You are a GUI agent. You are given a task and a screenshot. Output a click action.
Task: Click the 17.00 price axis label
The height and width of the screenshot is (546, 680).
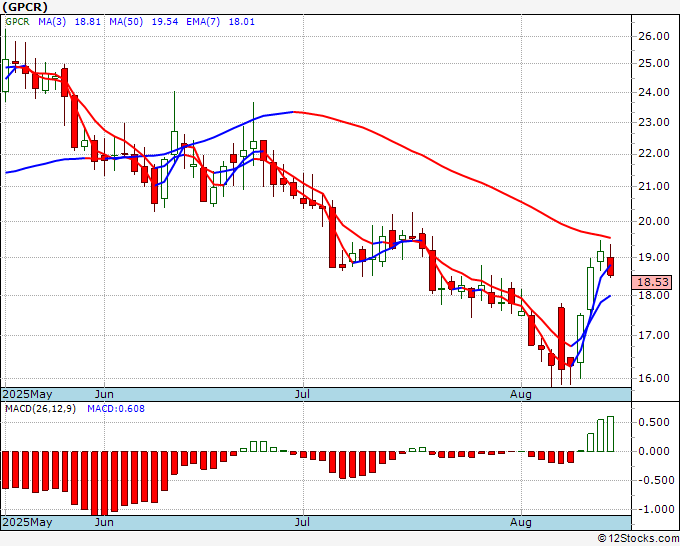(x=654, y=335)
